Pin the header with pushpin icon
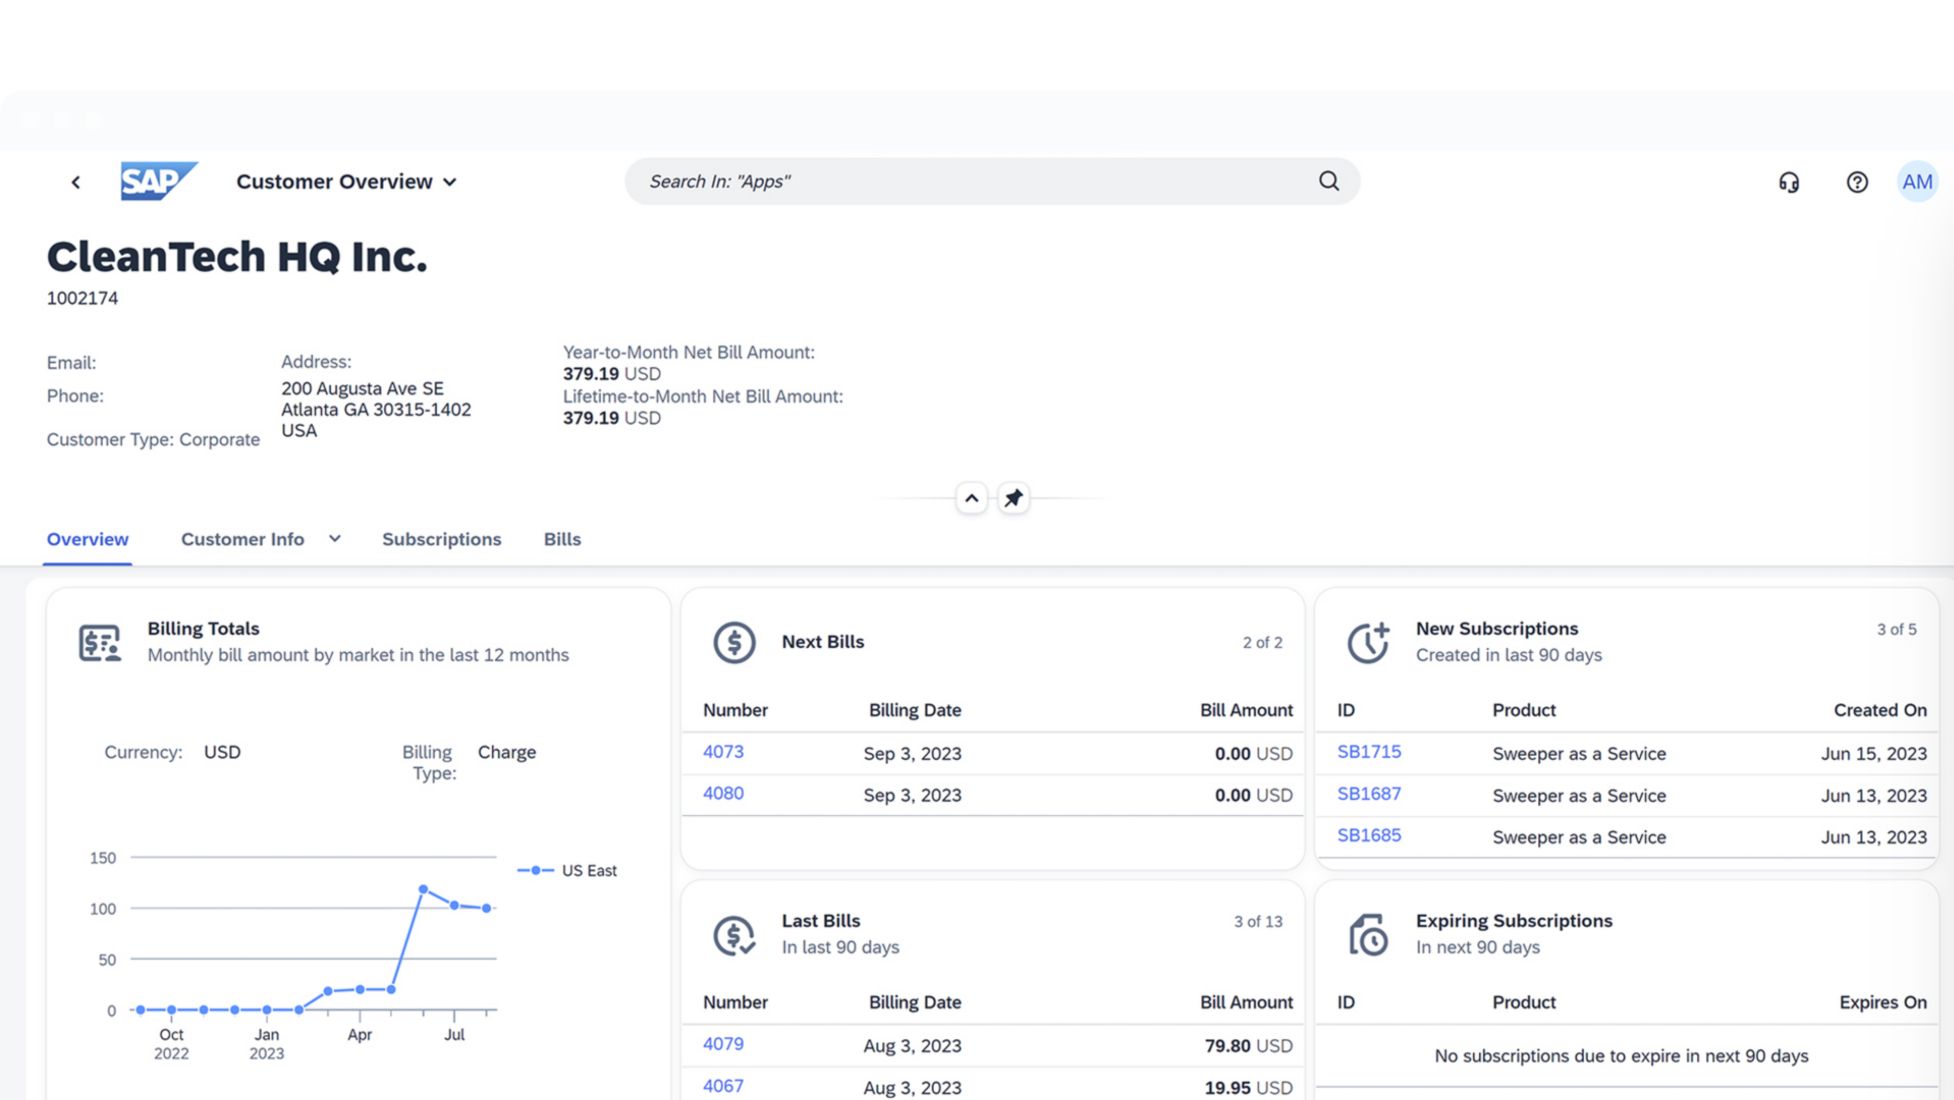Viewport: 1954px width, 1100px height. click(x=1013, y=498)
